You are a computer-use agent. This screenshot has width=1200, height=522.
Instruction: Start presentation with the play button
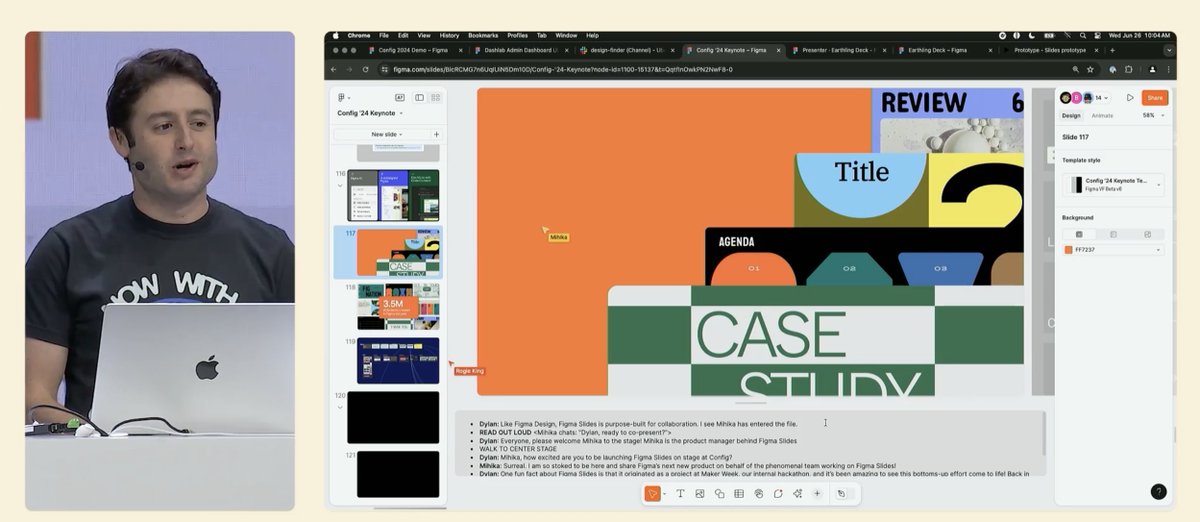tap(1130, 98)
